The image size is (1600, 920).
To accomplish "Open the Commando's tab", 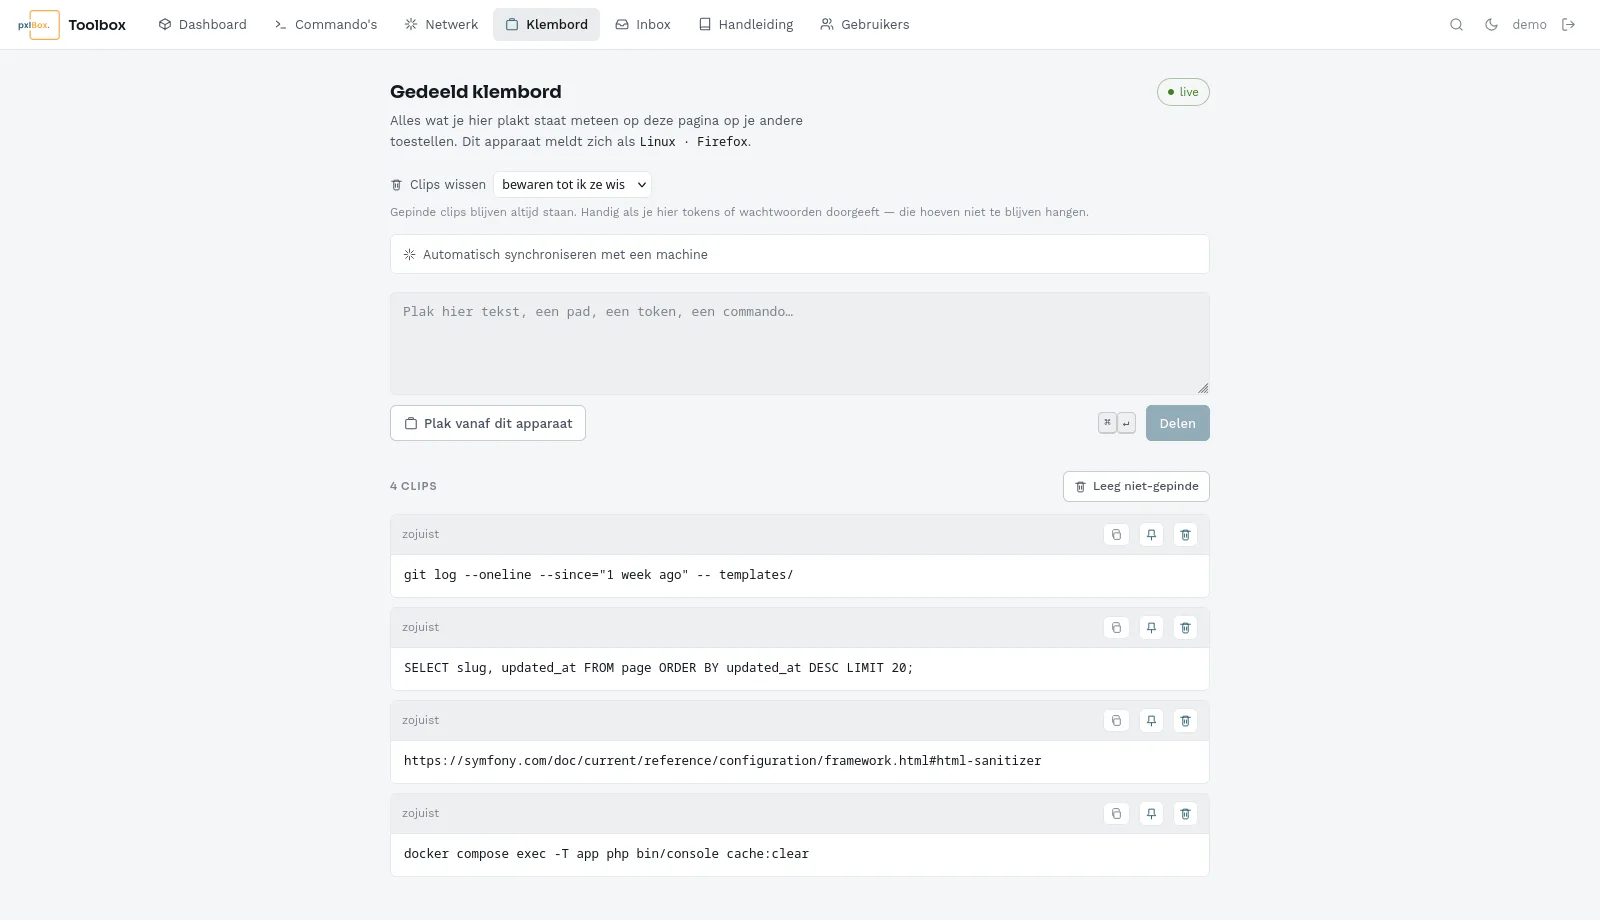I will 326,24.
